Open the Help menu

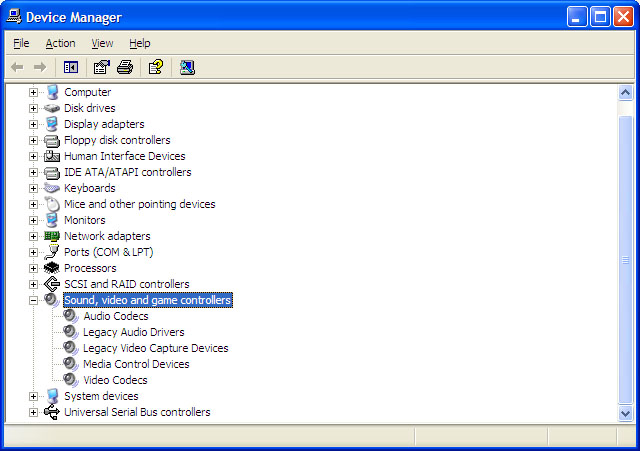[x=140, y=43]
